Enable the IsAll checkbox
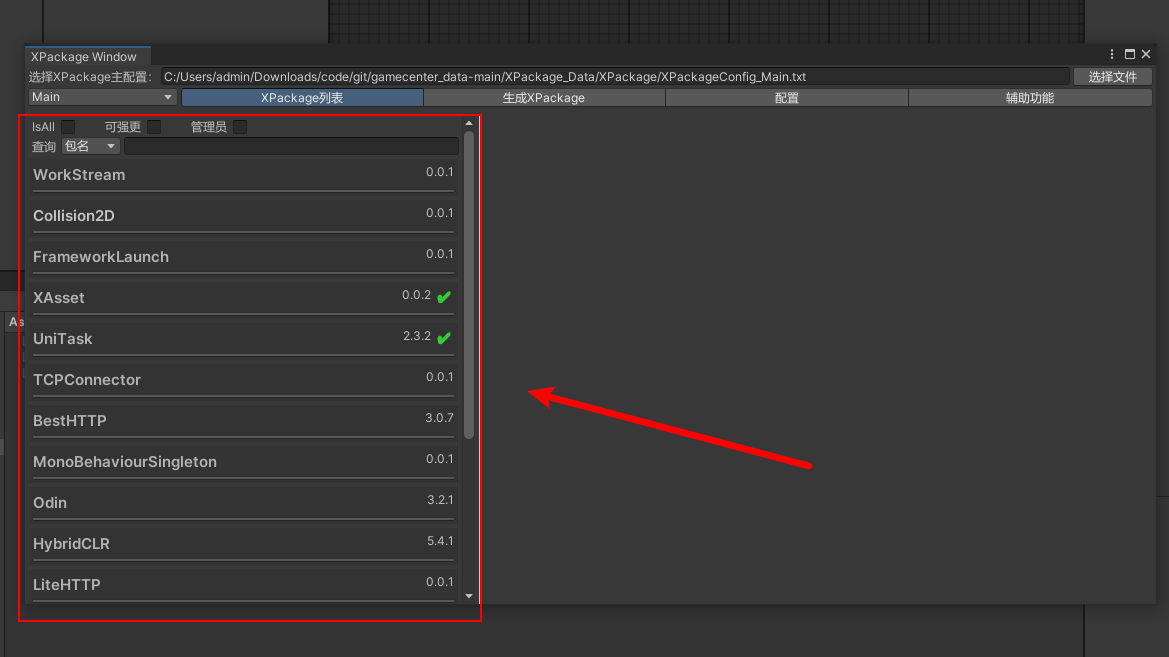 point(68,127)
